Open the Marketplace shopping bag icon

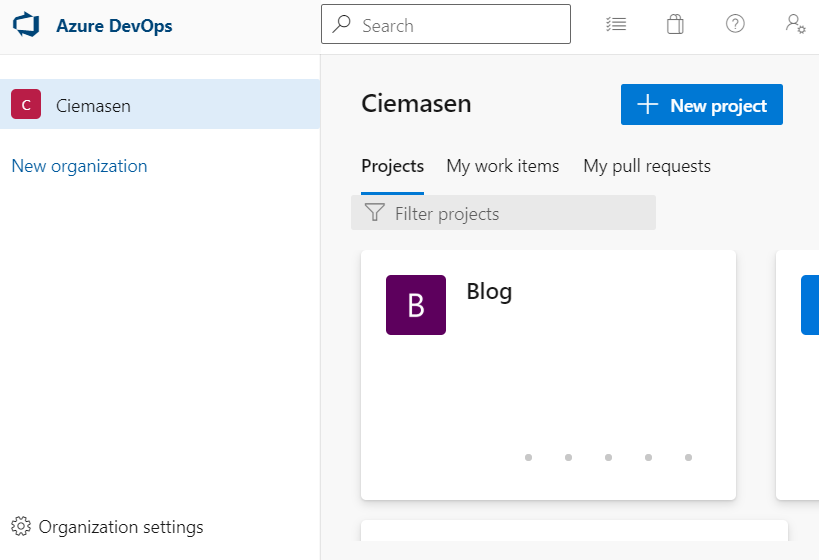tap(675, 24)
